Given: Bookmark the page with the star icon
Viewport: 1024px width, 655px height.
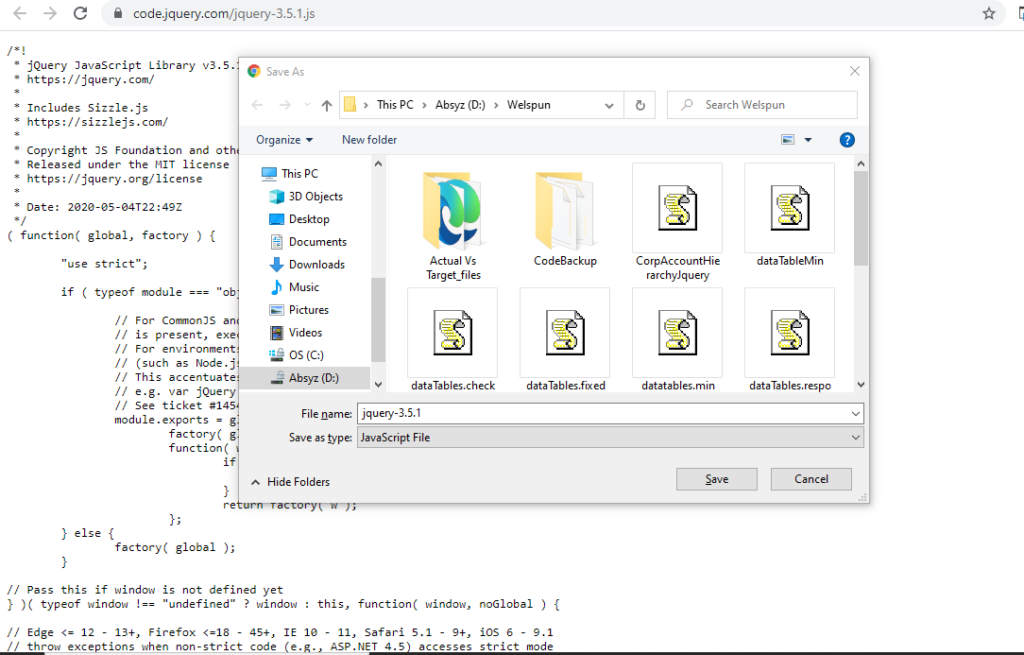Looking at the screenshot, I should [x=988, y=14].
